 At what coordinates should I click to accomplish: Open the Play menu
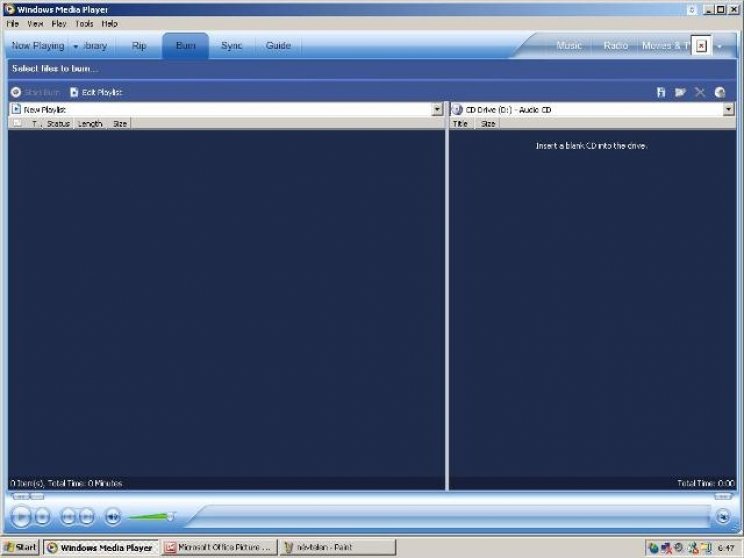[x=59, y=24]
